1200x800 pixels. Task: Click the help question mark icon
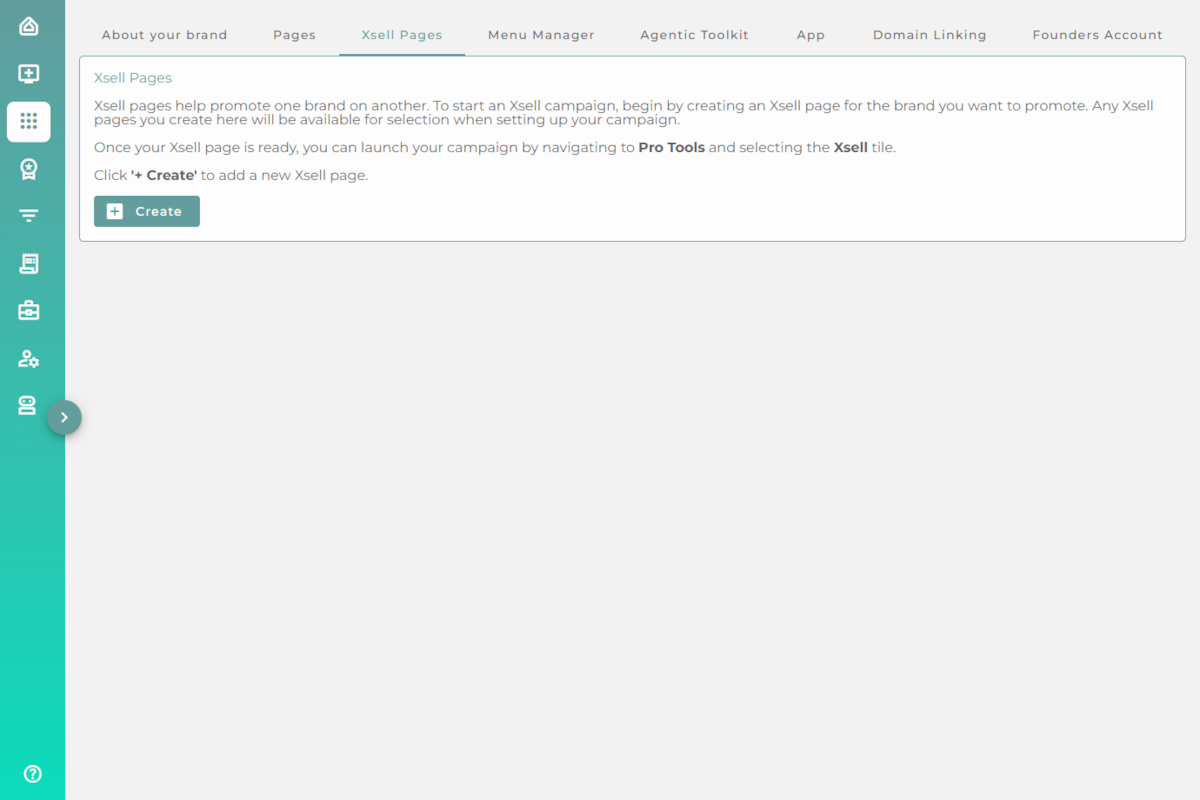click(33, 773)
